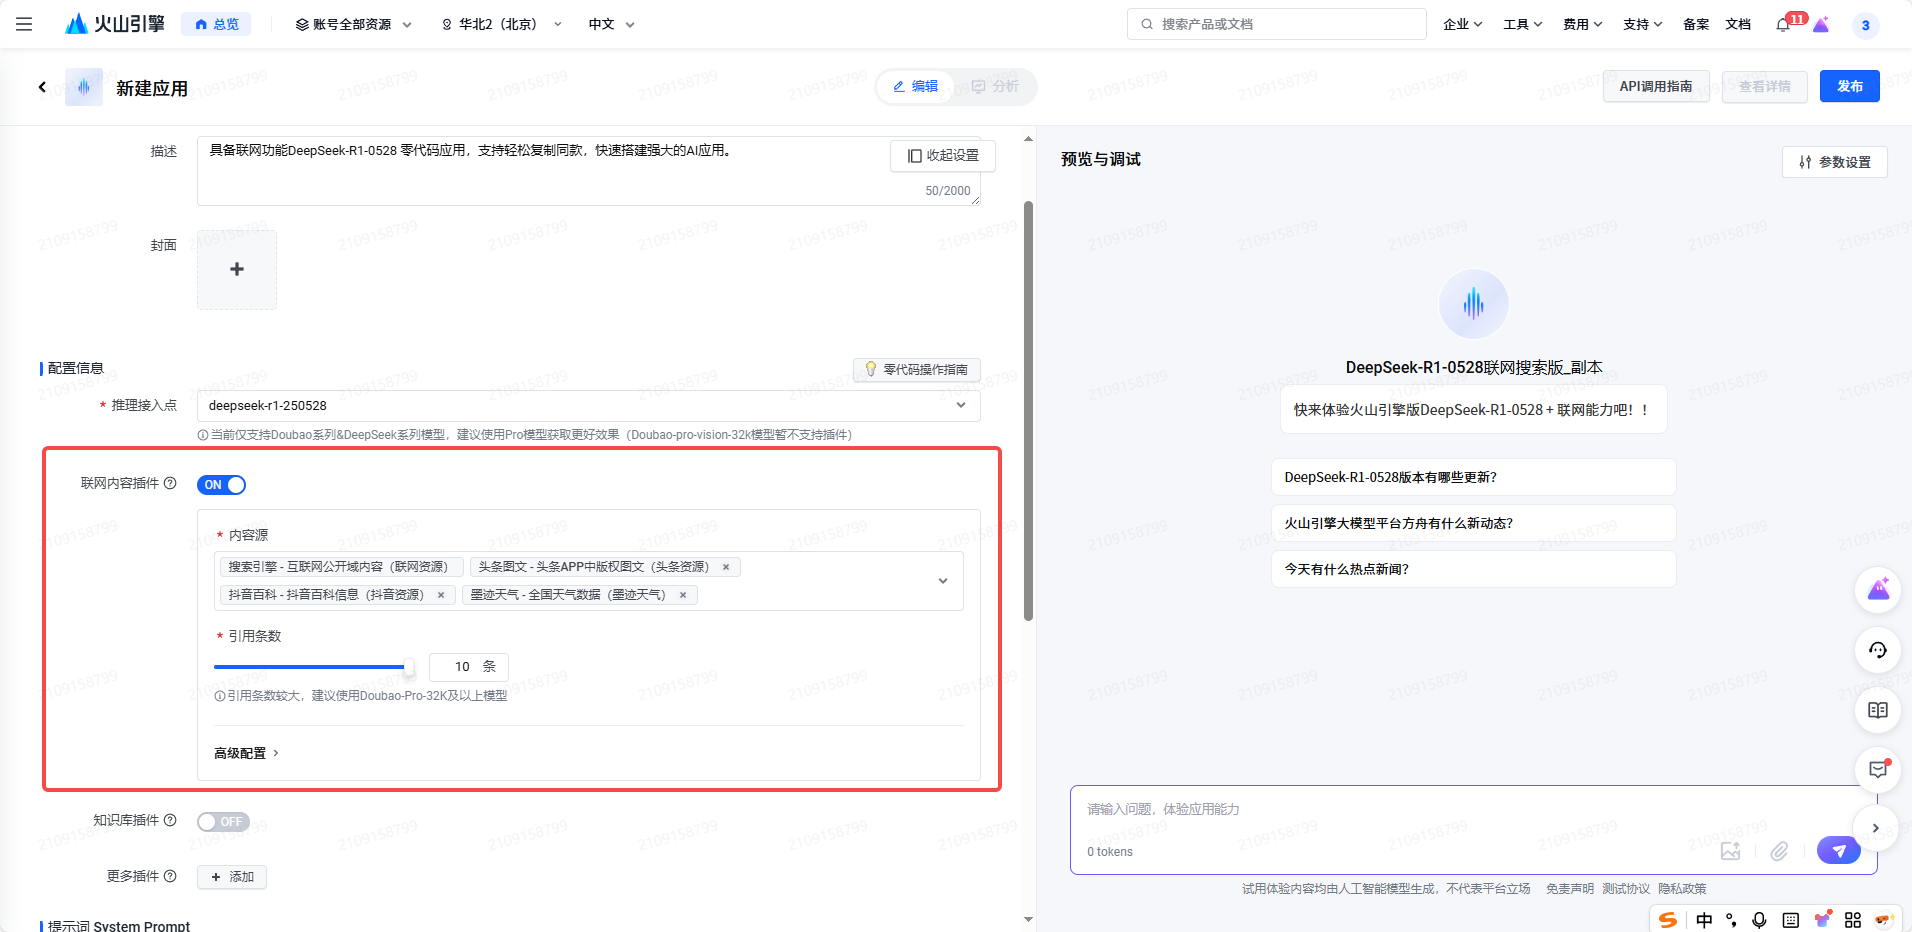Toggle Sogou voice input microphone
Viewport: 1912px width, 932px height.
click(x=1759, y=920)
